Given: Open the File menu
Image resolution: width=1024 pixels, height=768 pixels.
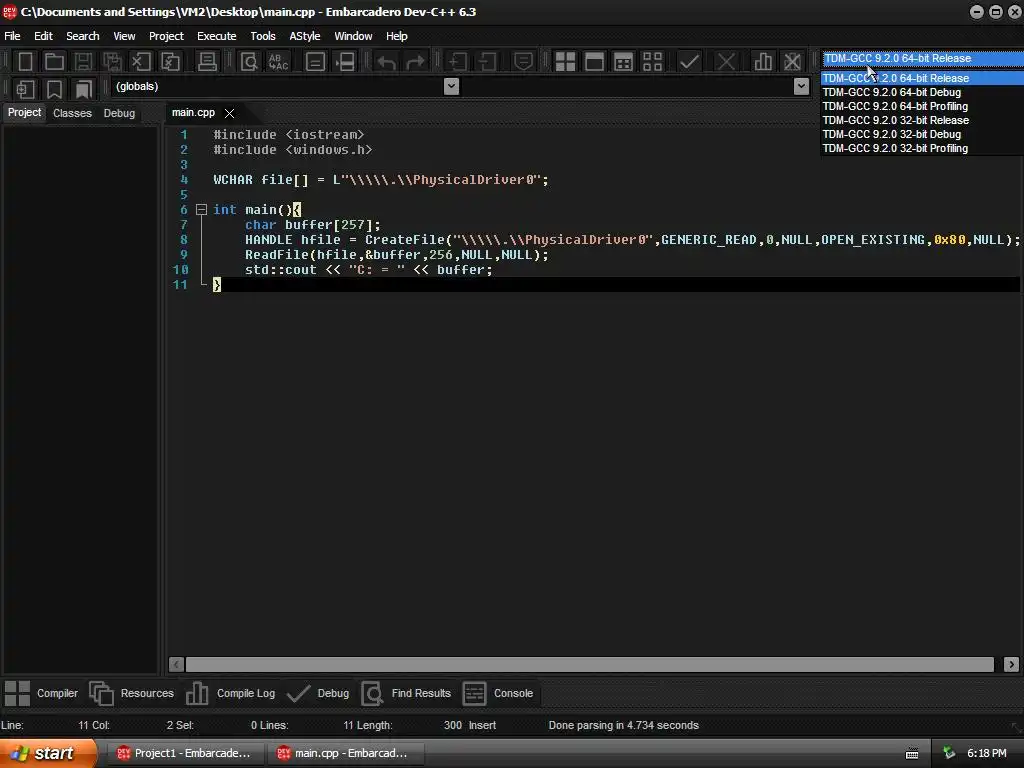Looking at the screenshot, I should click(x=12, y=36).
